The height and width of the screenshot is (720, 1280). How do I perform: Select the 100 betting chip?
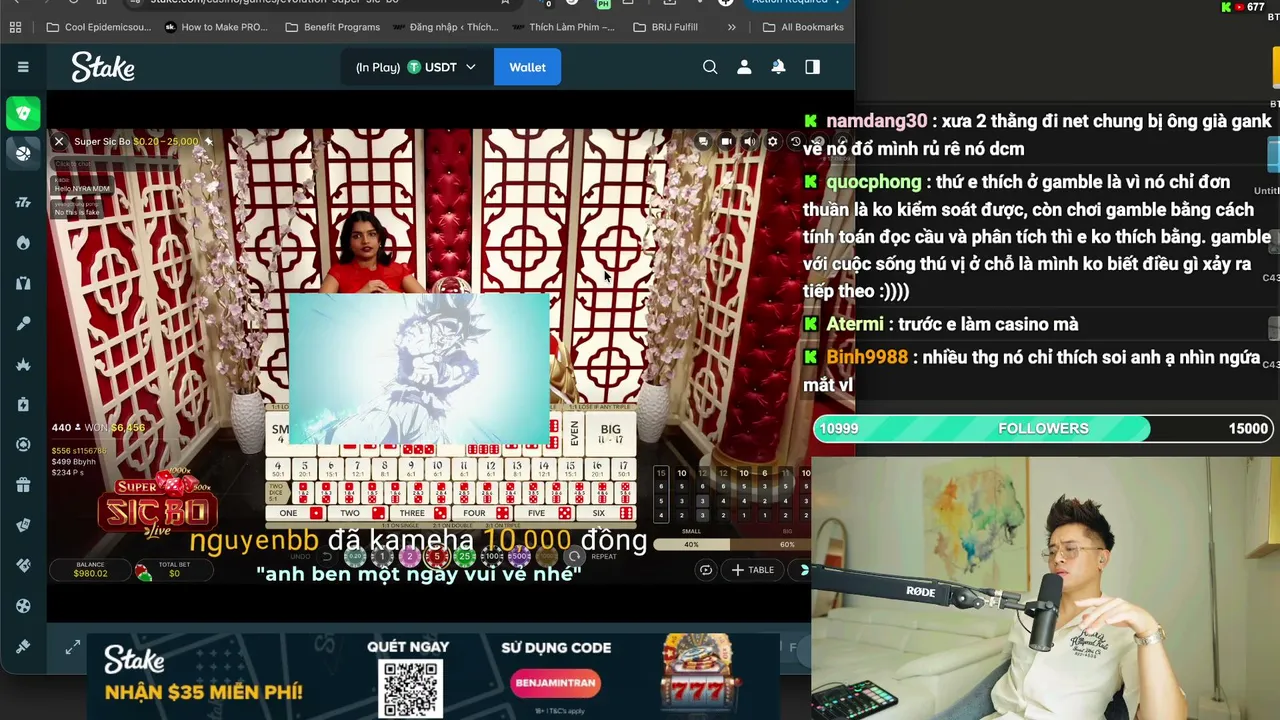point(492,556)
